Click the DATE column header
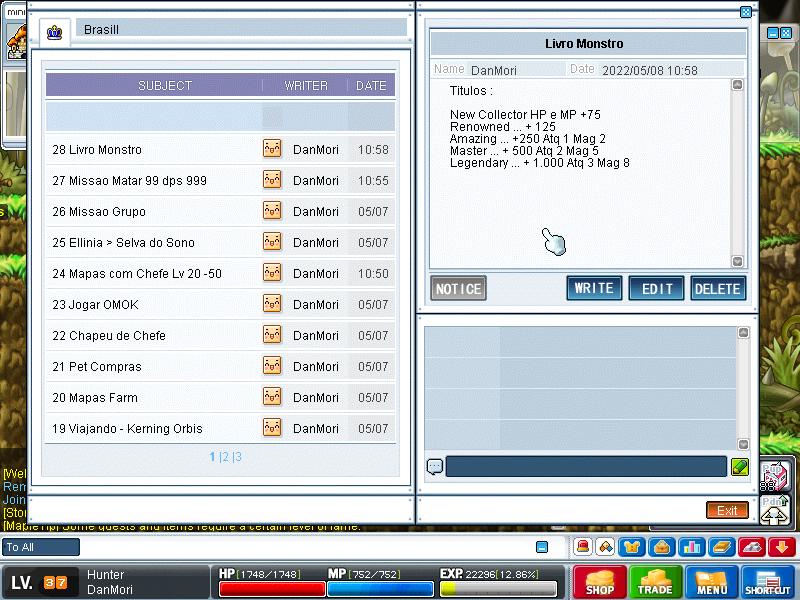Viewport: 800px width, 600px height. 371,86
